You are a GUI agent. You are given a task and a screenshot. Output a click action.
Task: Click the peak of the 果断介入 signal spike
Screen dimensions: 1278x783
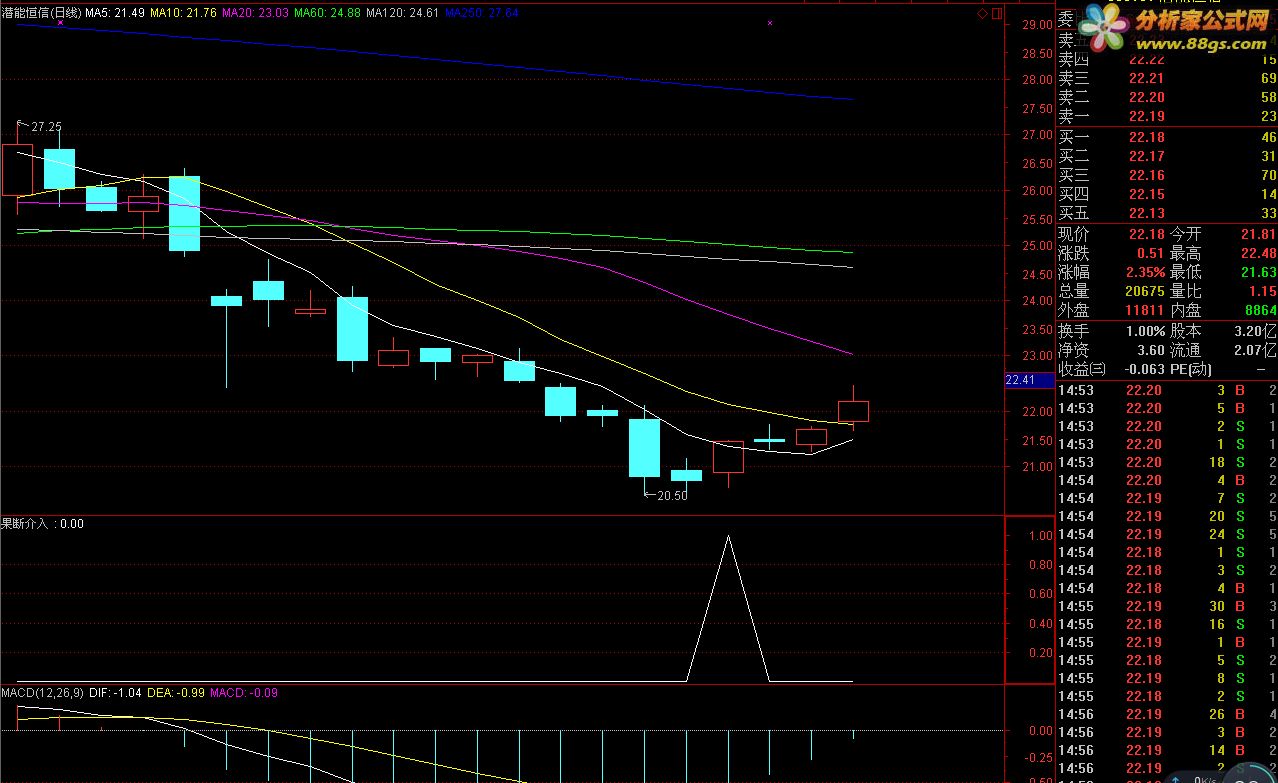coord(728,537)
